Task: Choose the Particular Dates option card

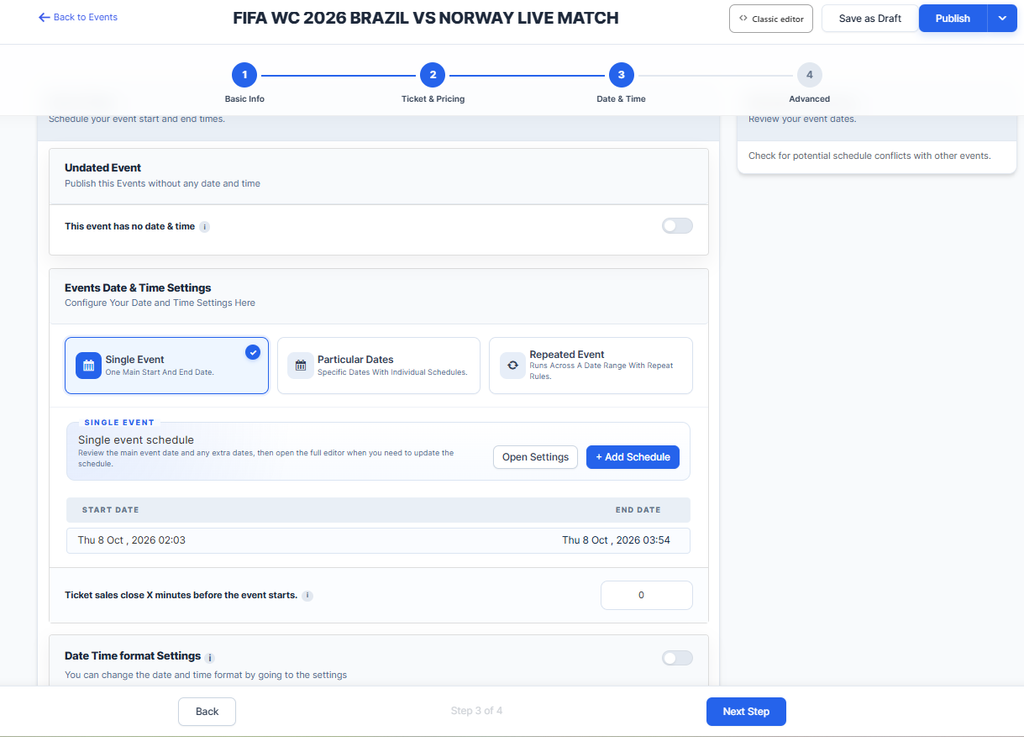Action: pos(379,366)
